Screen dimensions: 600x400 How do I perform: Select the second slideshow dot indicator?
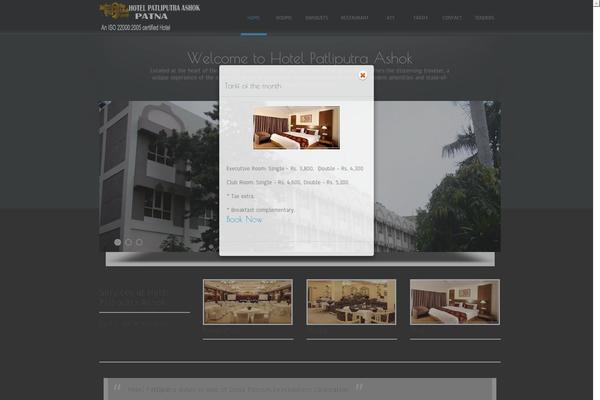click(x=128, y=242)
